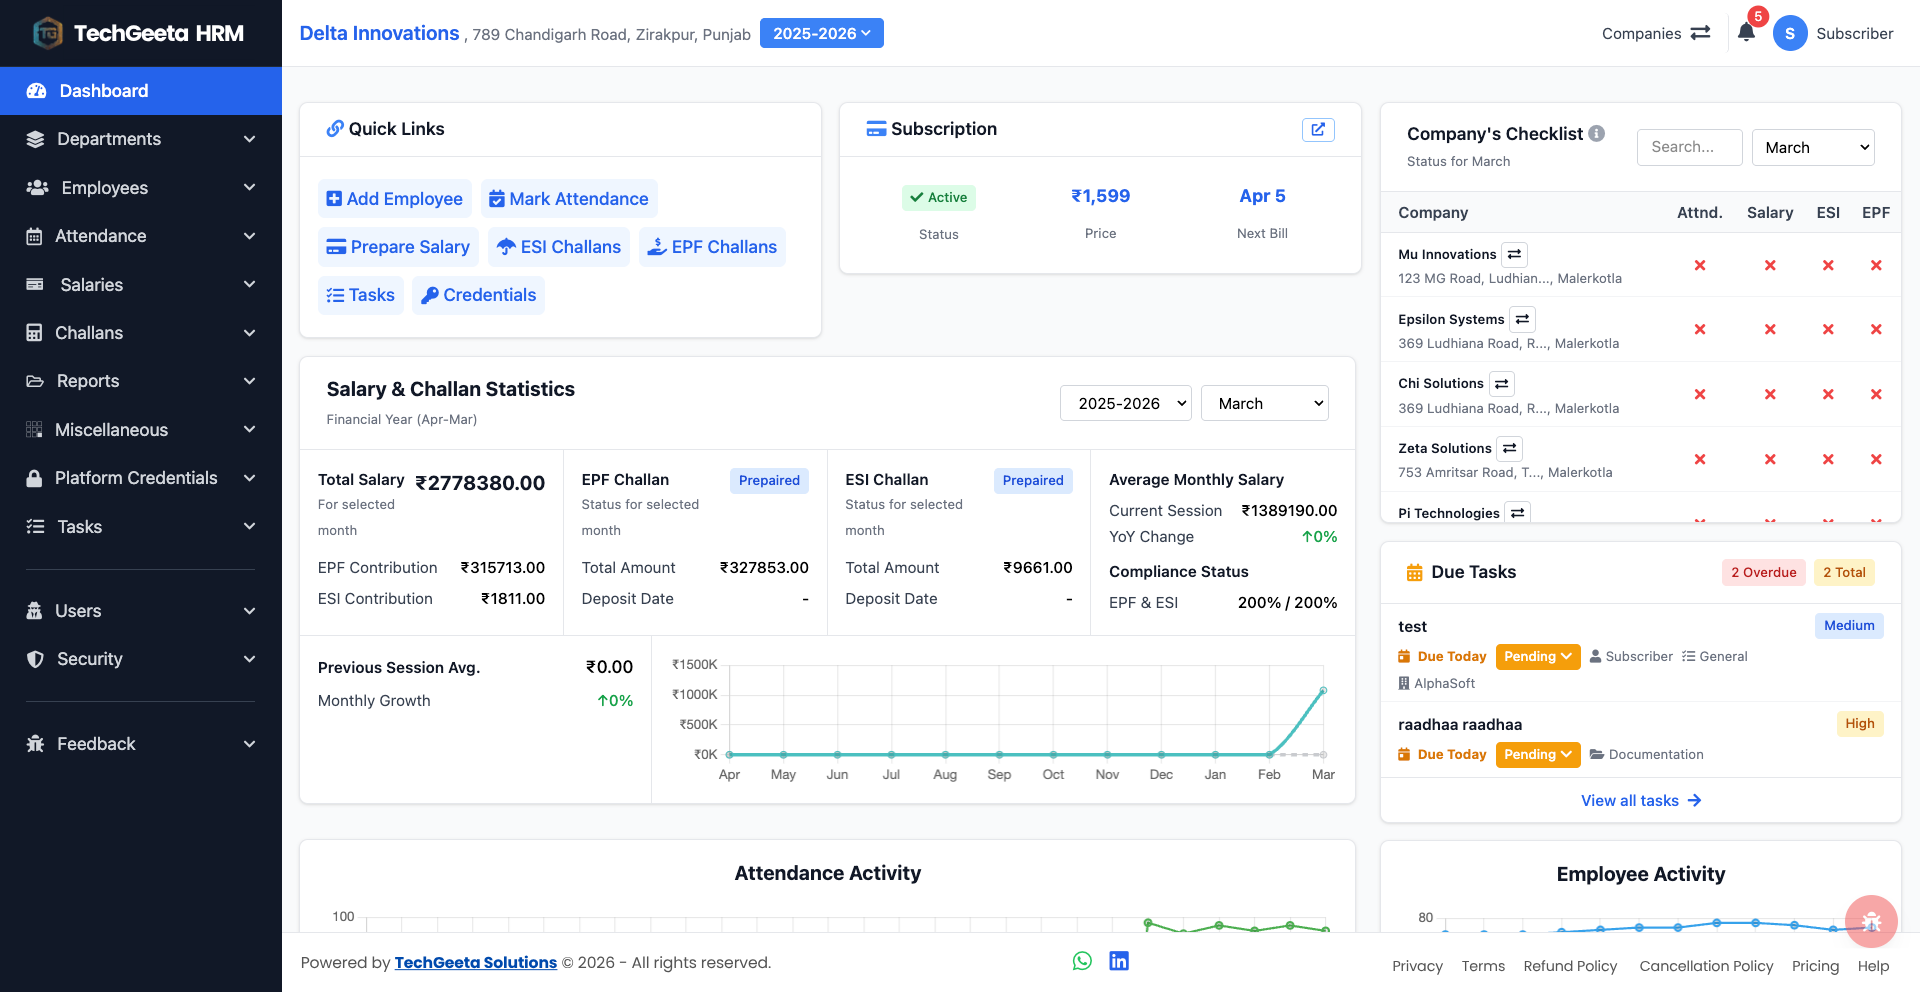Viewport: 1920px width, 992px height.
Task: Click Epsilon Systems salary cross mark
Action: pos(1770,329)
